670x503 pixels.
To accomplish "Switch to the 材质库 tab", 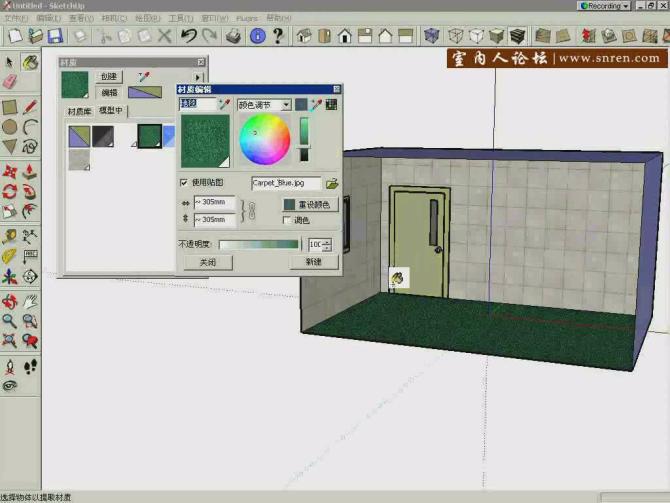I will (x=79, y=111).
